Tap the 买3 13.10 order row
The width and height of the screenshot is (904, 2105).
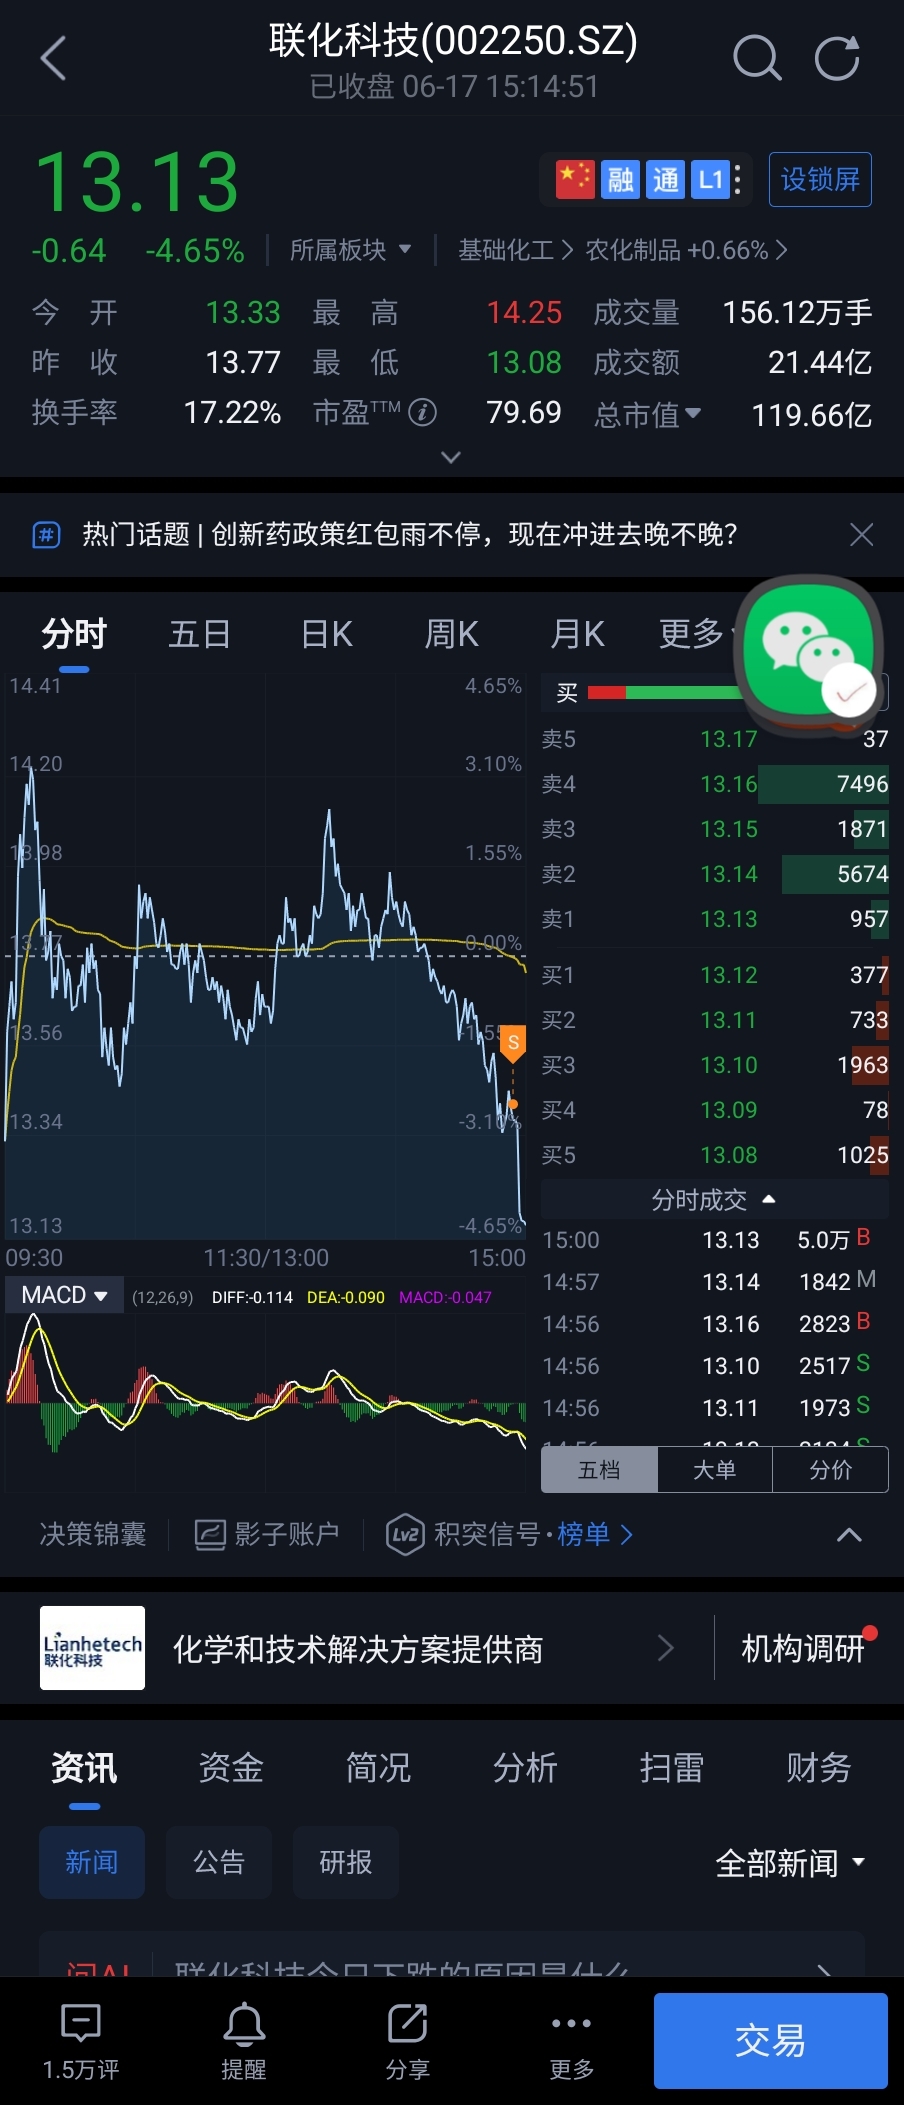(x=714, y=1065)
